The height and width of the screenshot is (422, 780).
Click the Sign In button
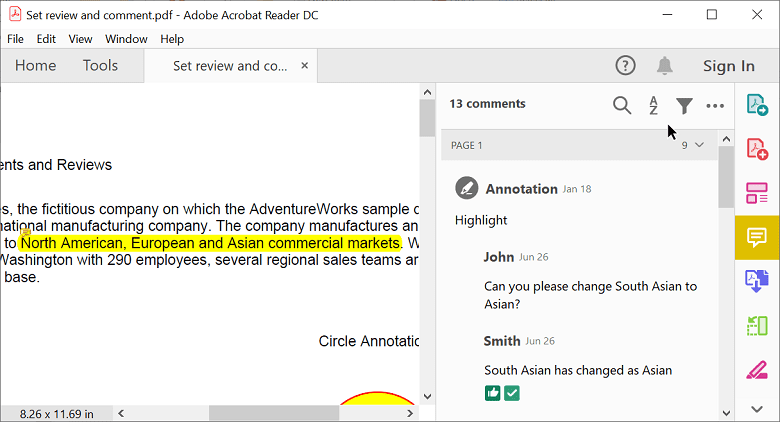click(x=728, y=66)
